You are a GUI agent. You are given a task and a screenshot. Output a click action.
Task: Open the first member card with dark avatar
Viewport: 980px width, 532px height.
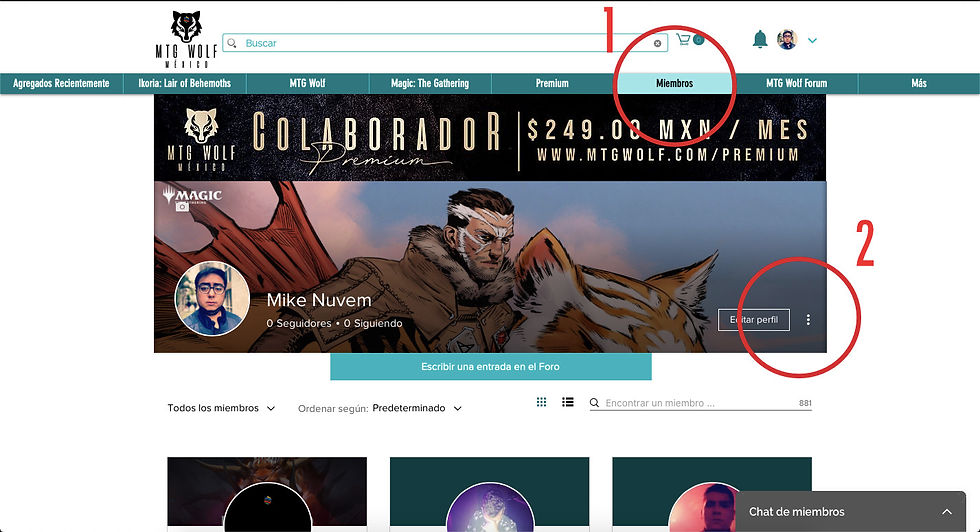(x=267, y=494)
